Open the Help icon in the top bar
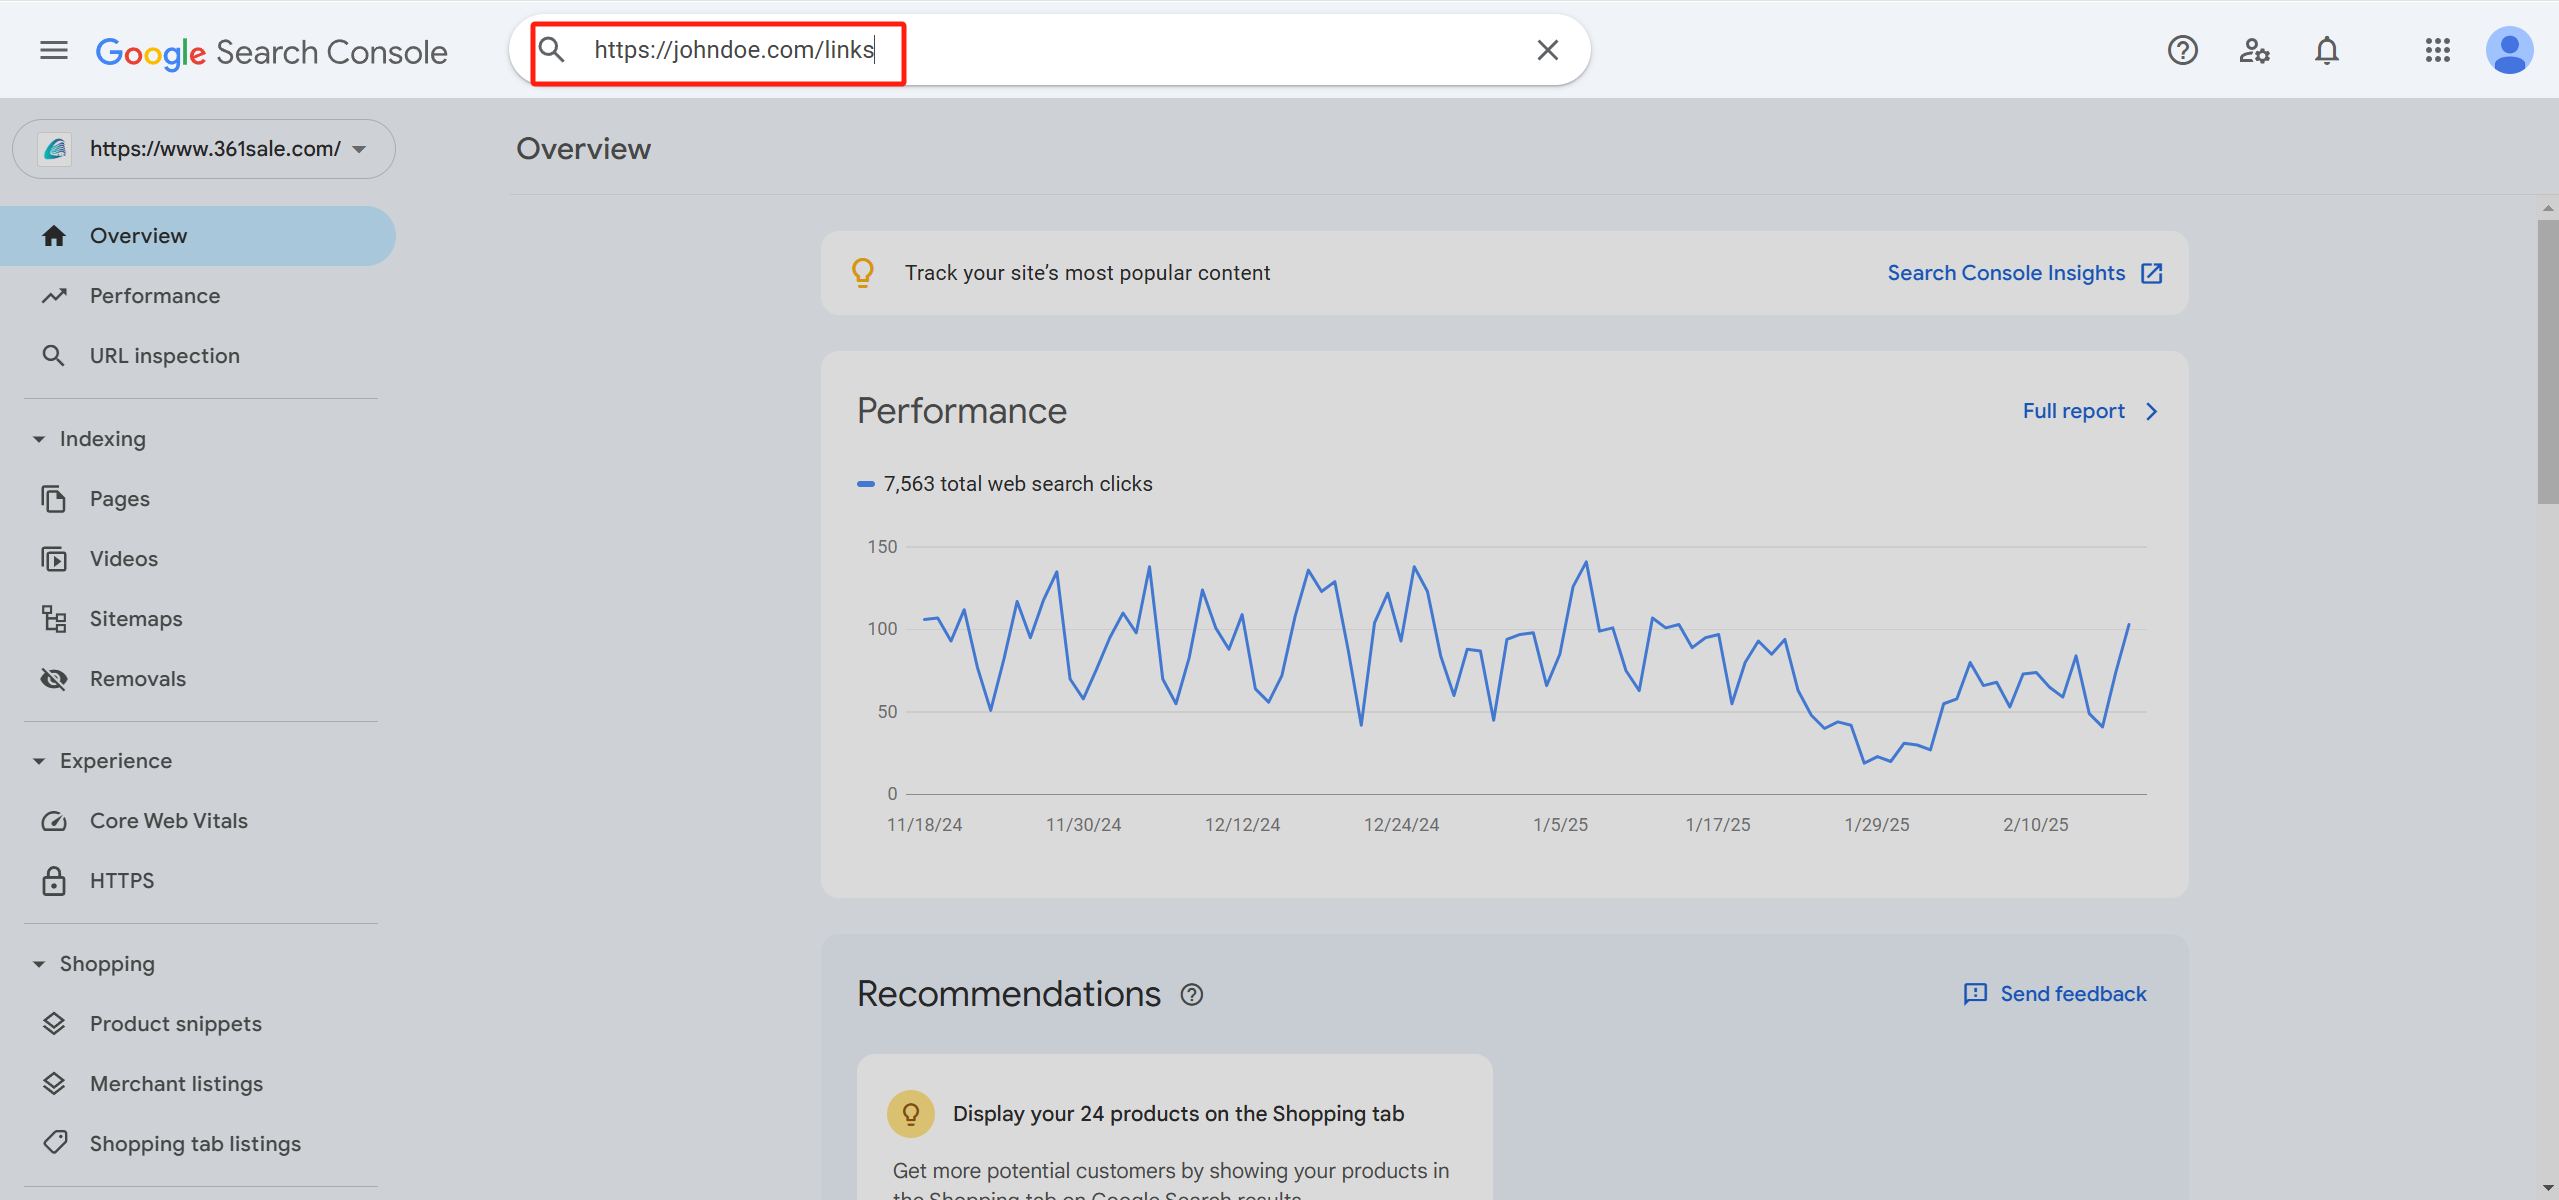 click(x=2182, y=50)
